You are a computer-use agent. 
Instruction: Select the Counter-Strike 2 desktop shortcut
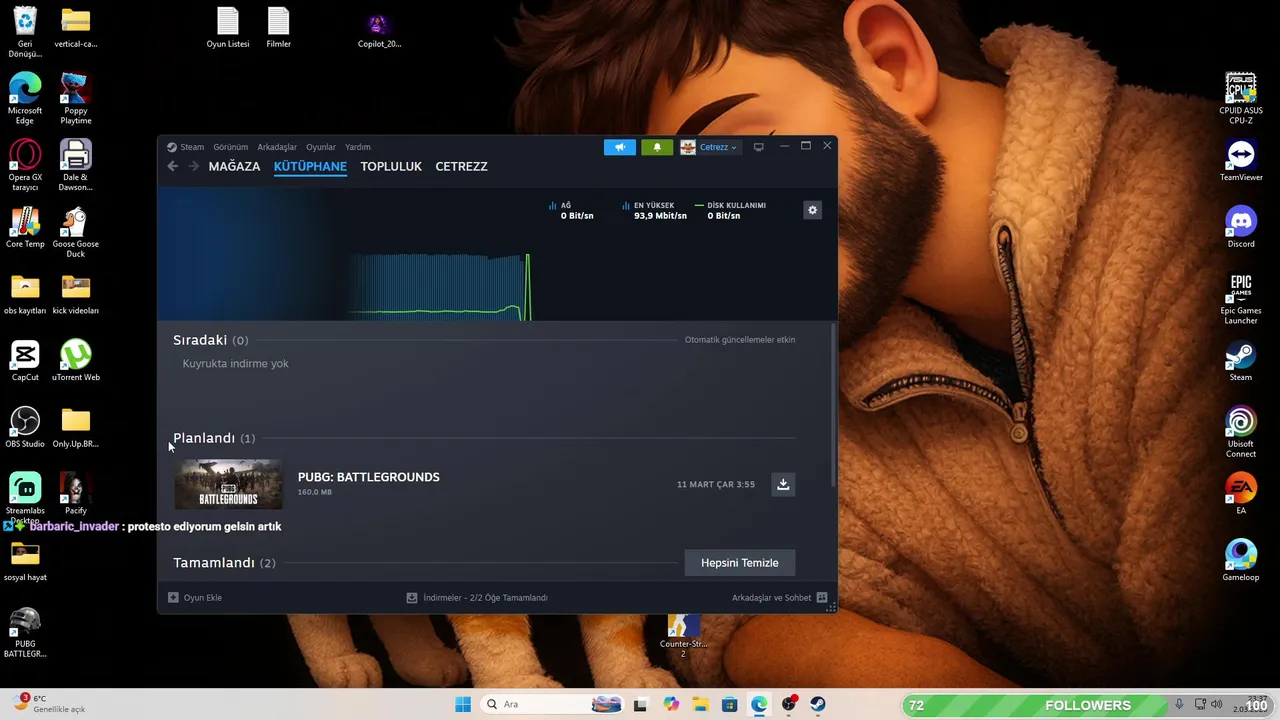coord(684,634)
